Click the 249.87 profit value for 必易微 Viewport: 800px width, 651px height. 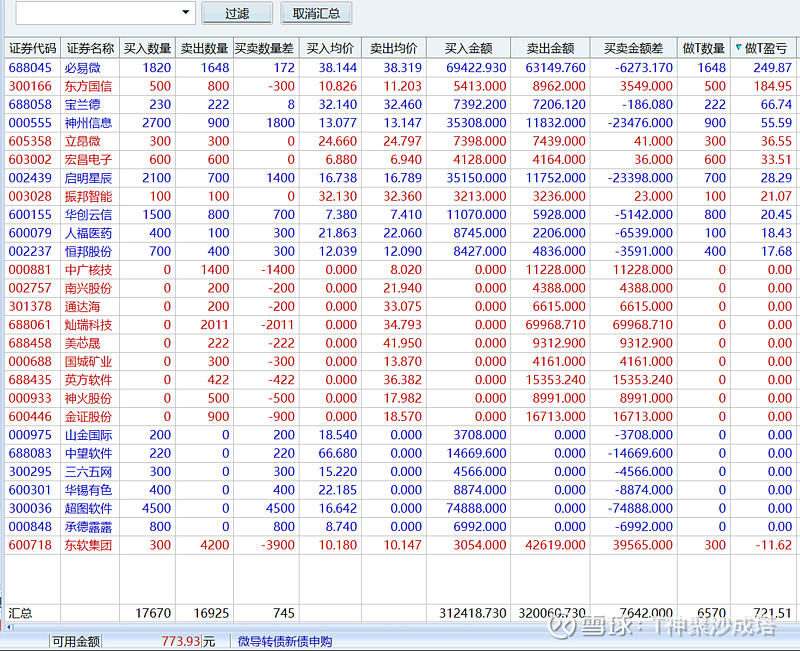pos(772,68)
